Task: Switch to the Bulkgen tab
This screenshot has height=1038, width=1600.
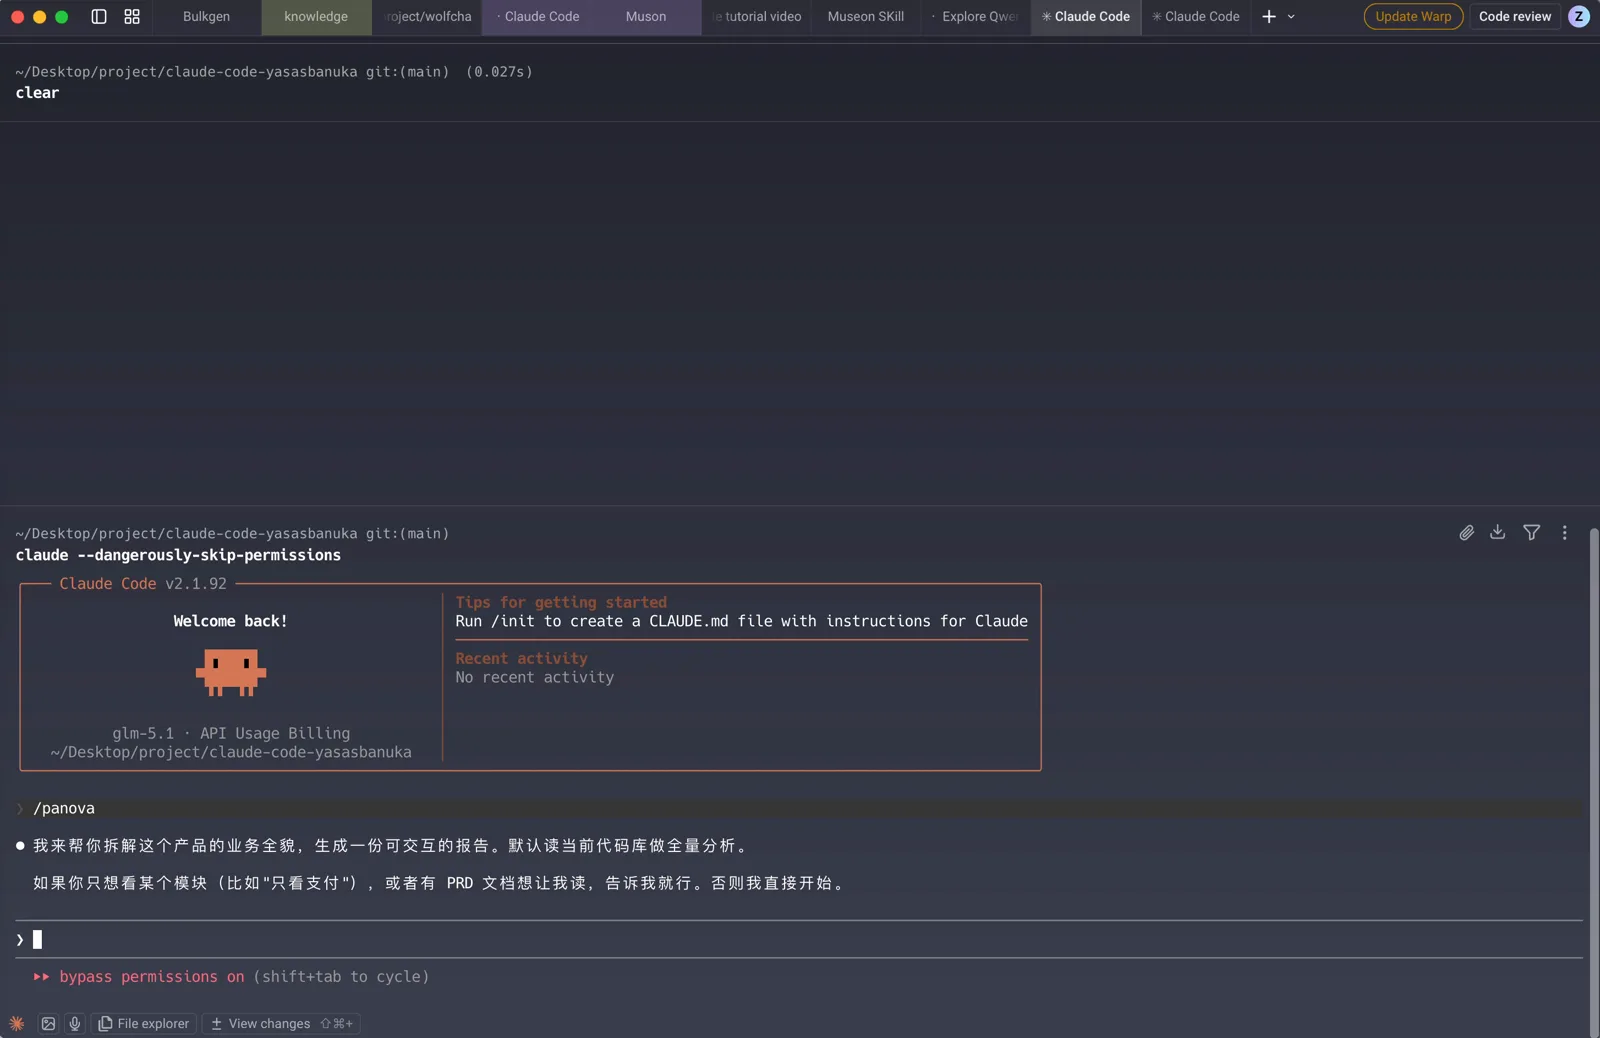Action: click(x=206, y=16)
